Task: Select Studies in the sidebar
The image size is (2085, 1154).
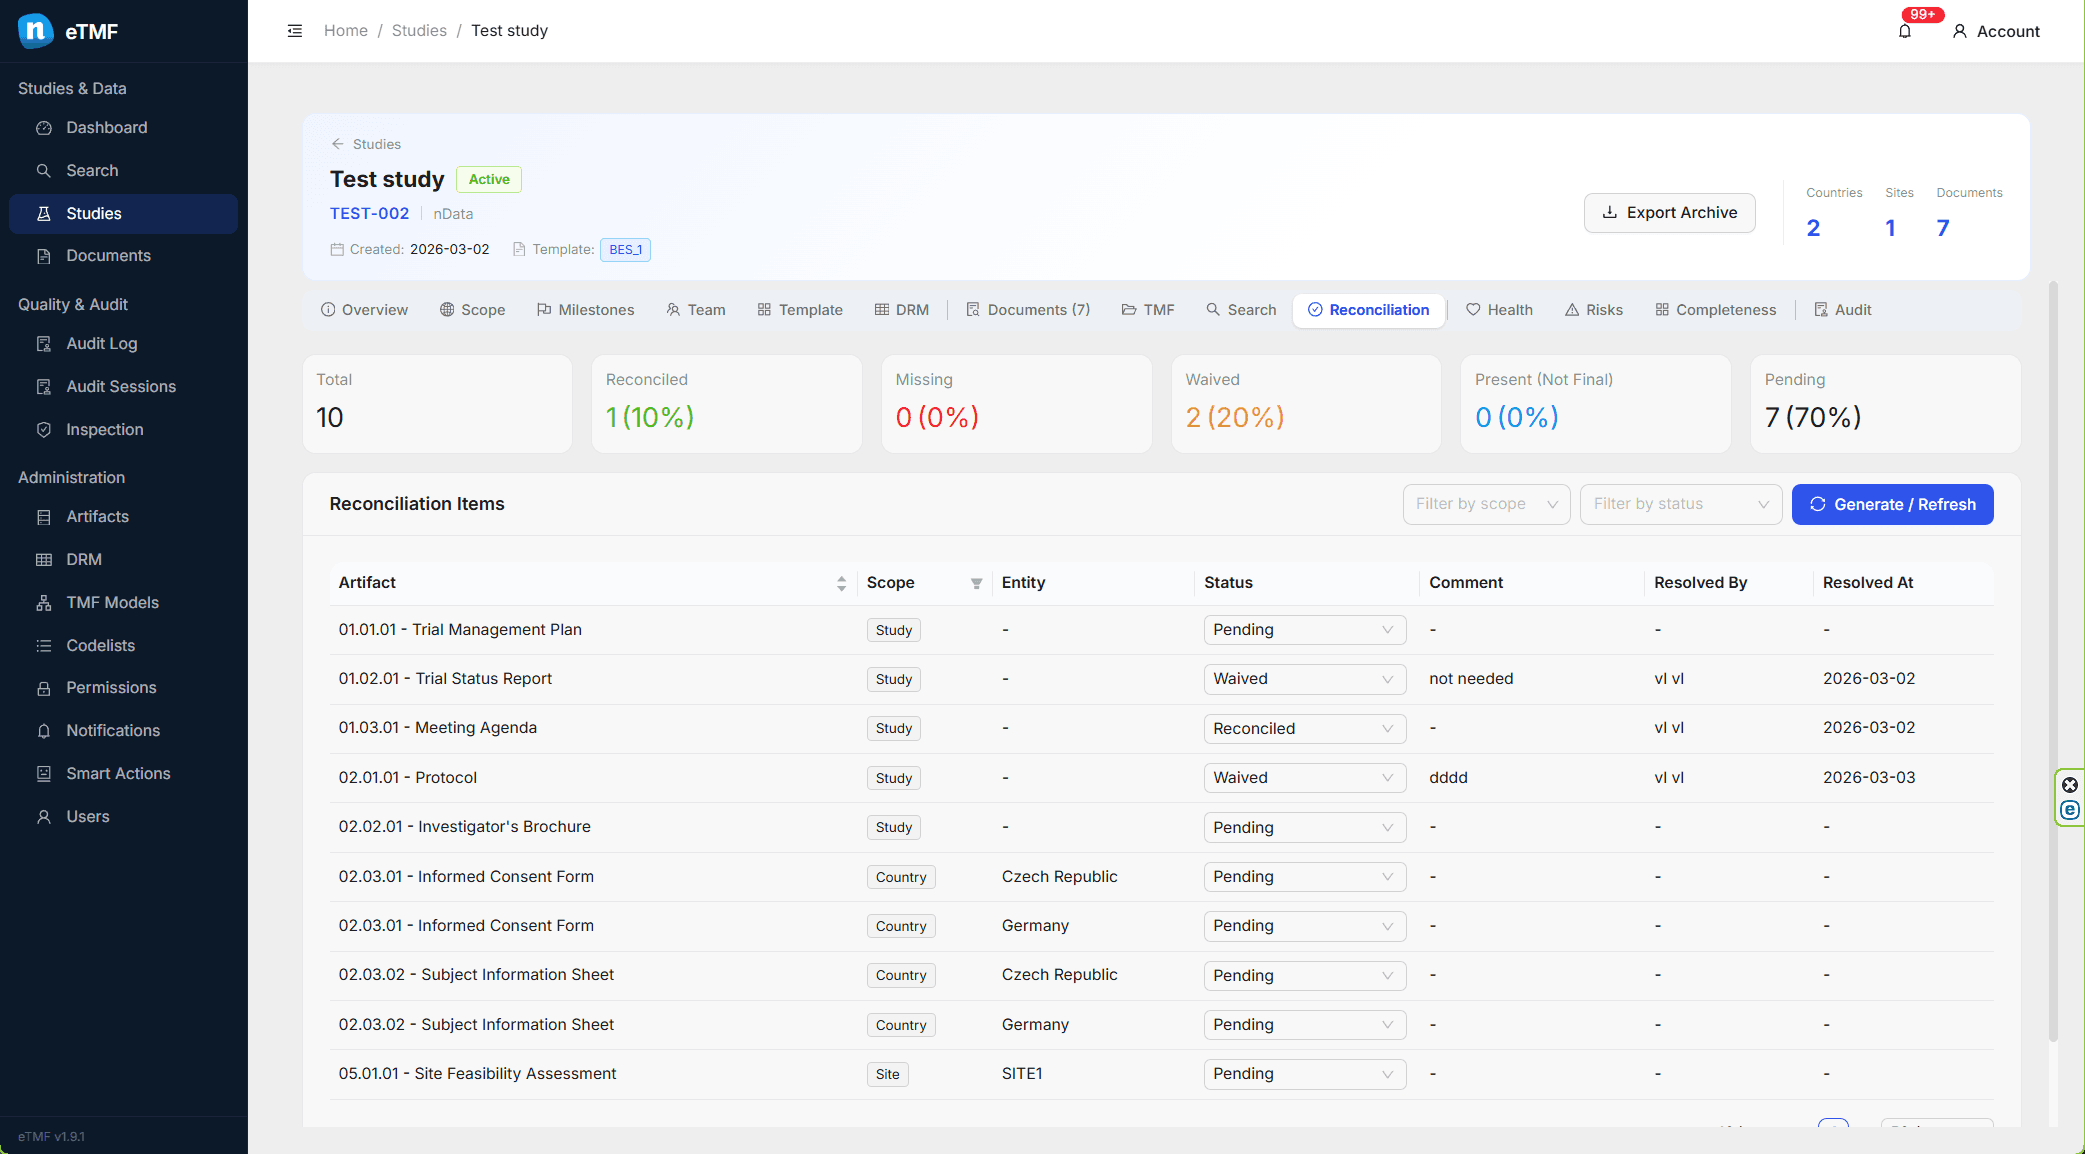Action: coord(123,214)
